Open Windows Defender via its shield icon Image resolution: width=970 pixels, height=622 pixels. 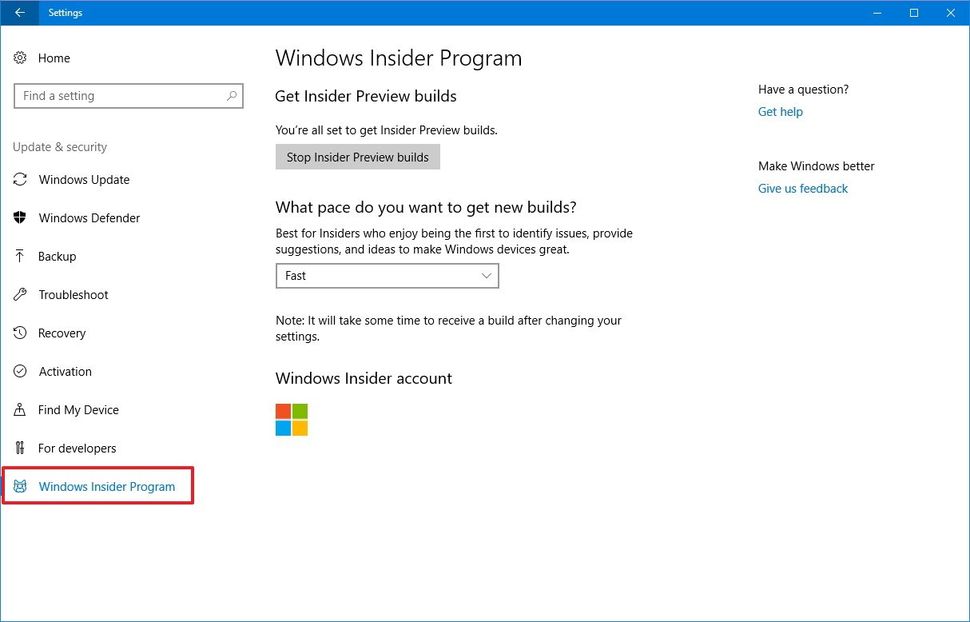[x=21, y=218]
